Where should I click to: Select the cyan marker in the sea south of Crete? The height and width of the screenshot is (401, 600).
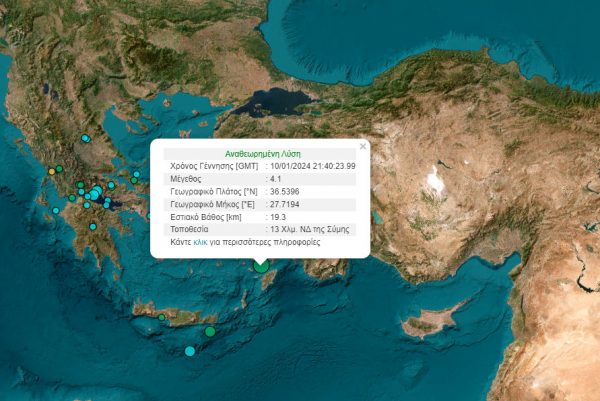pyautogui.click(x=190, y=351)
